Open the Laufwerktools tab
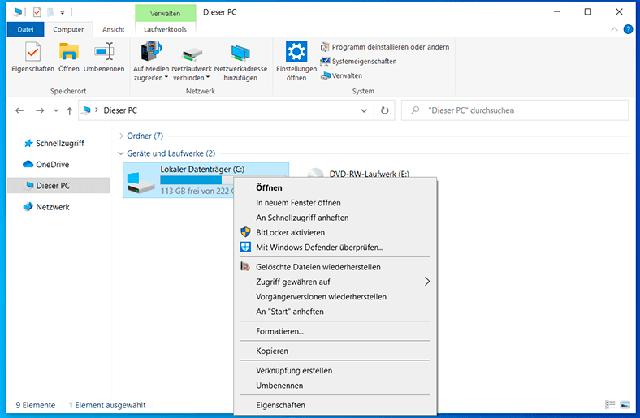The height and width of the screenshot is (418, 640). (x=165, y=29)
